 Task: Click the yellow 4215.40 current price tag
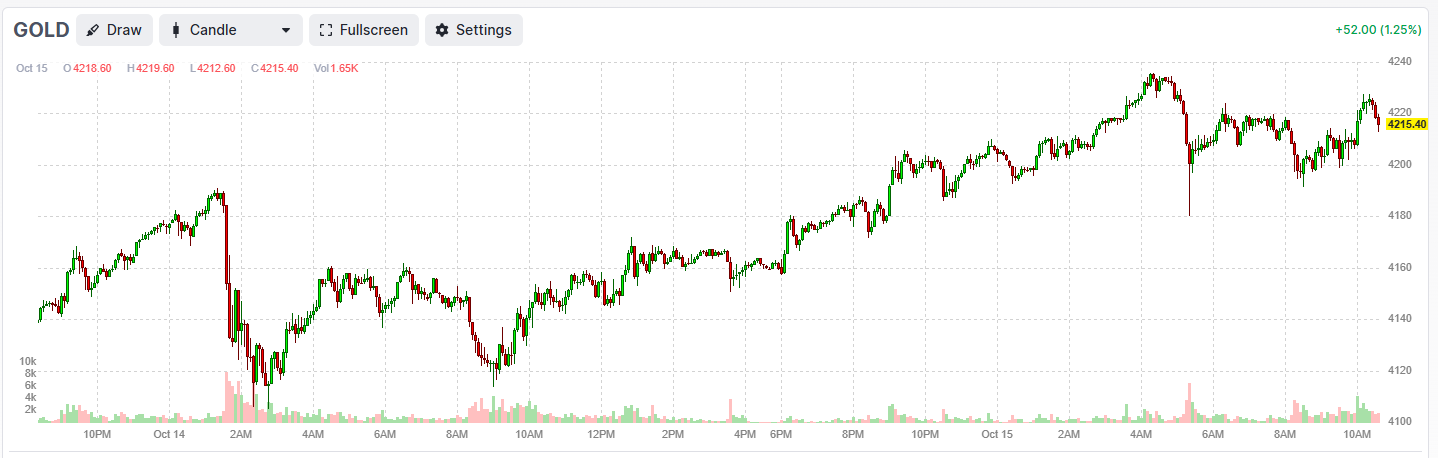click(x=1406, y=124)
